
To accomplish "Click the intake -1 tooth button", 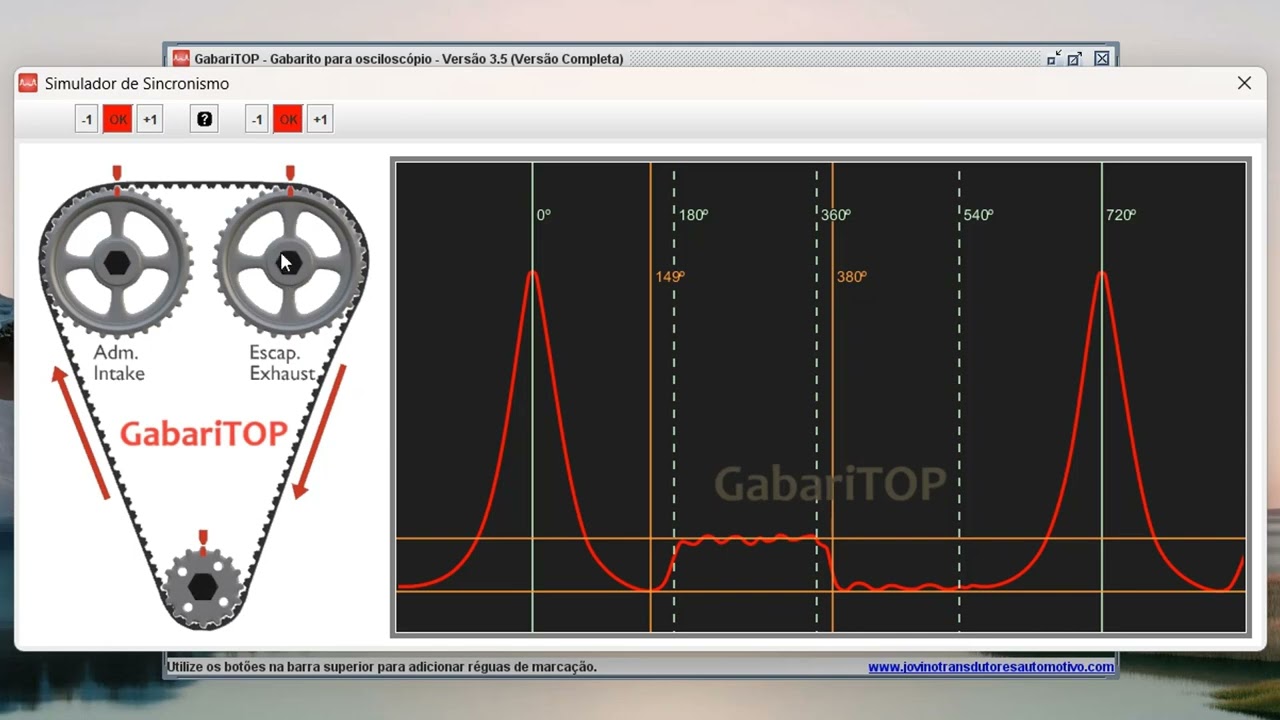I will [x=87, y=120].
